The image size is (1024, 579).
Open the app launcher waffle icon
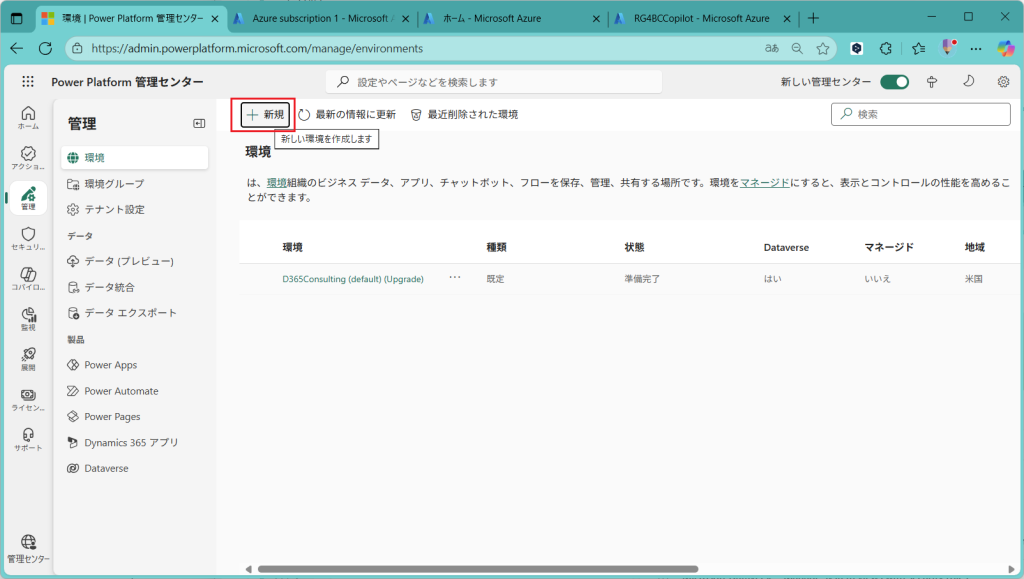[27, 82]
